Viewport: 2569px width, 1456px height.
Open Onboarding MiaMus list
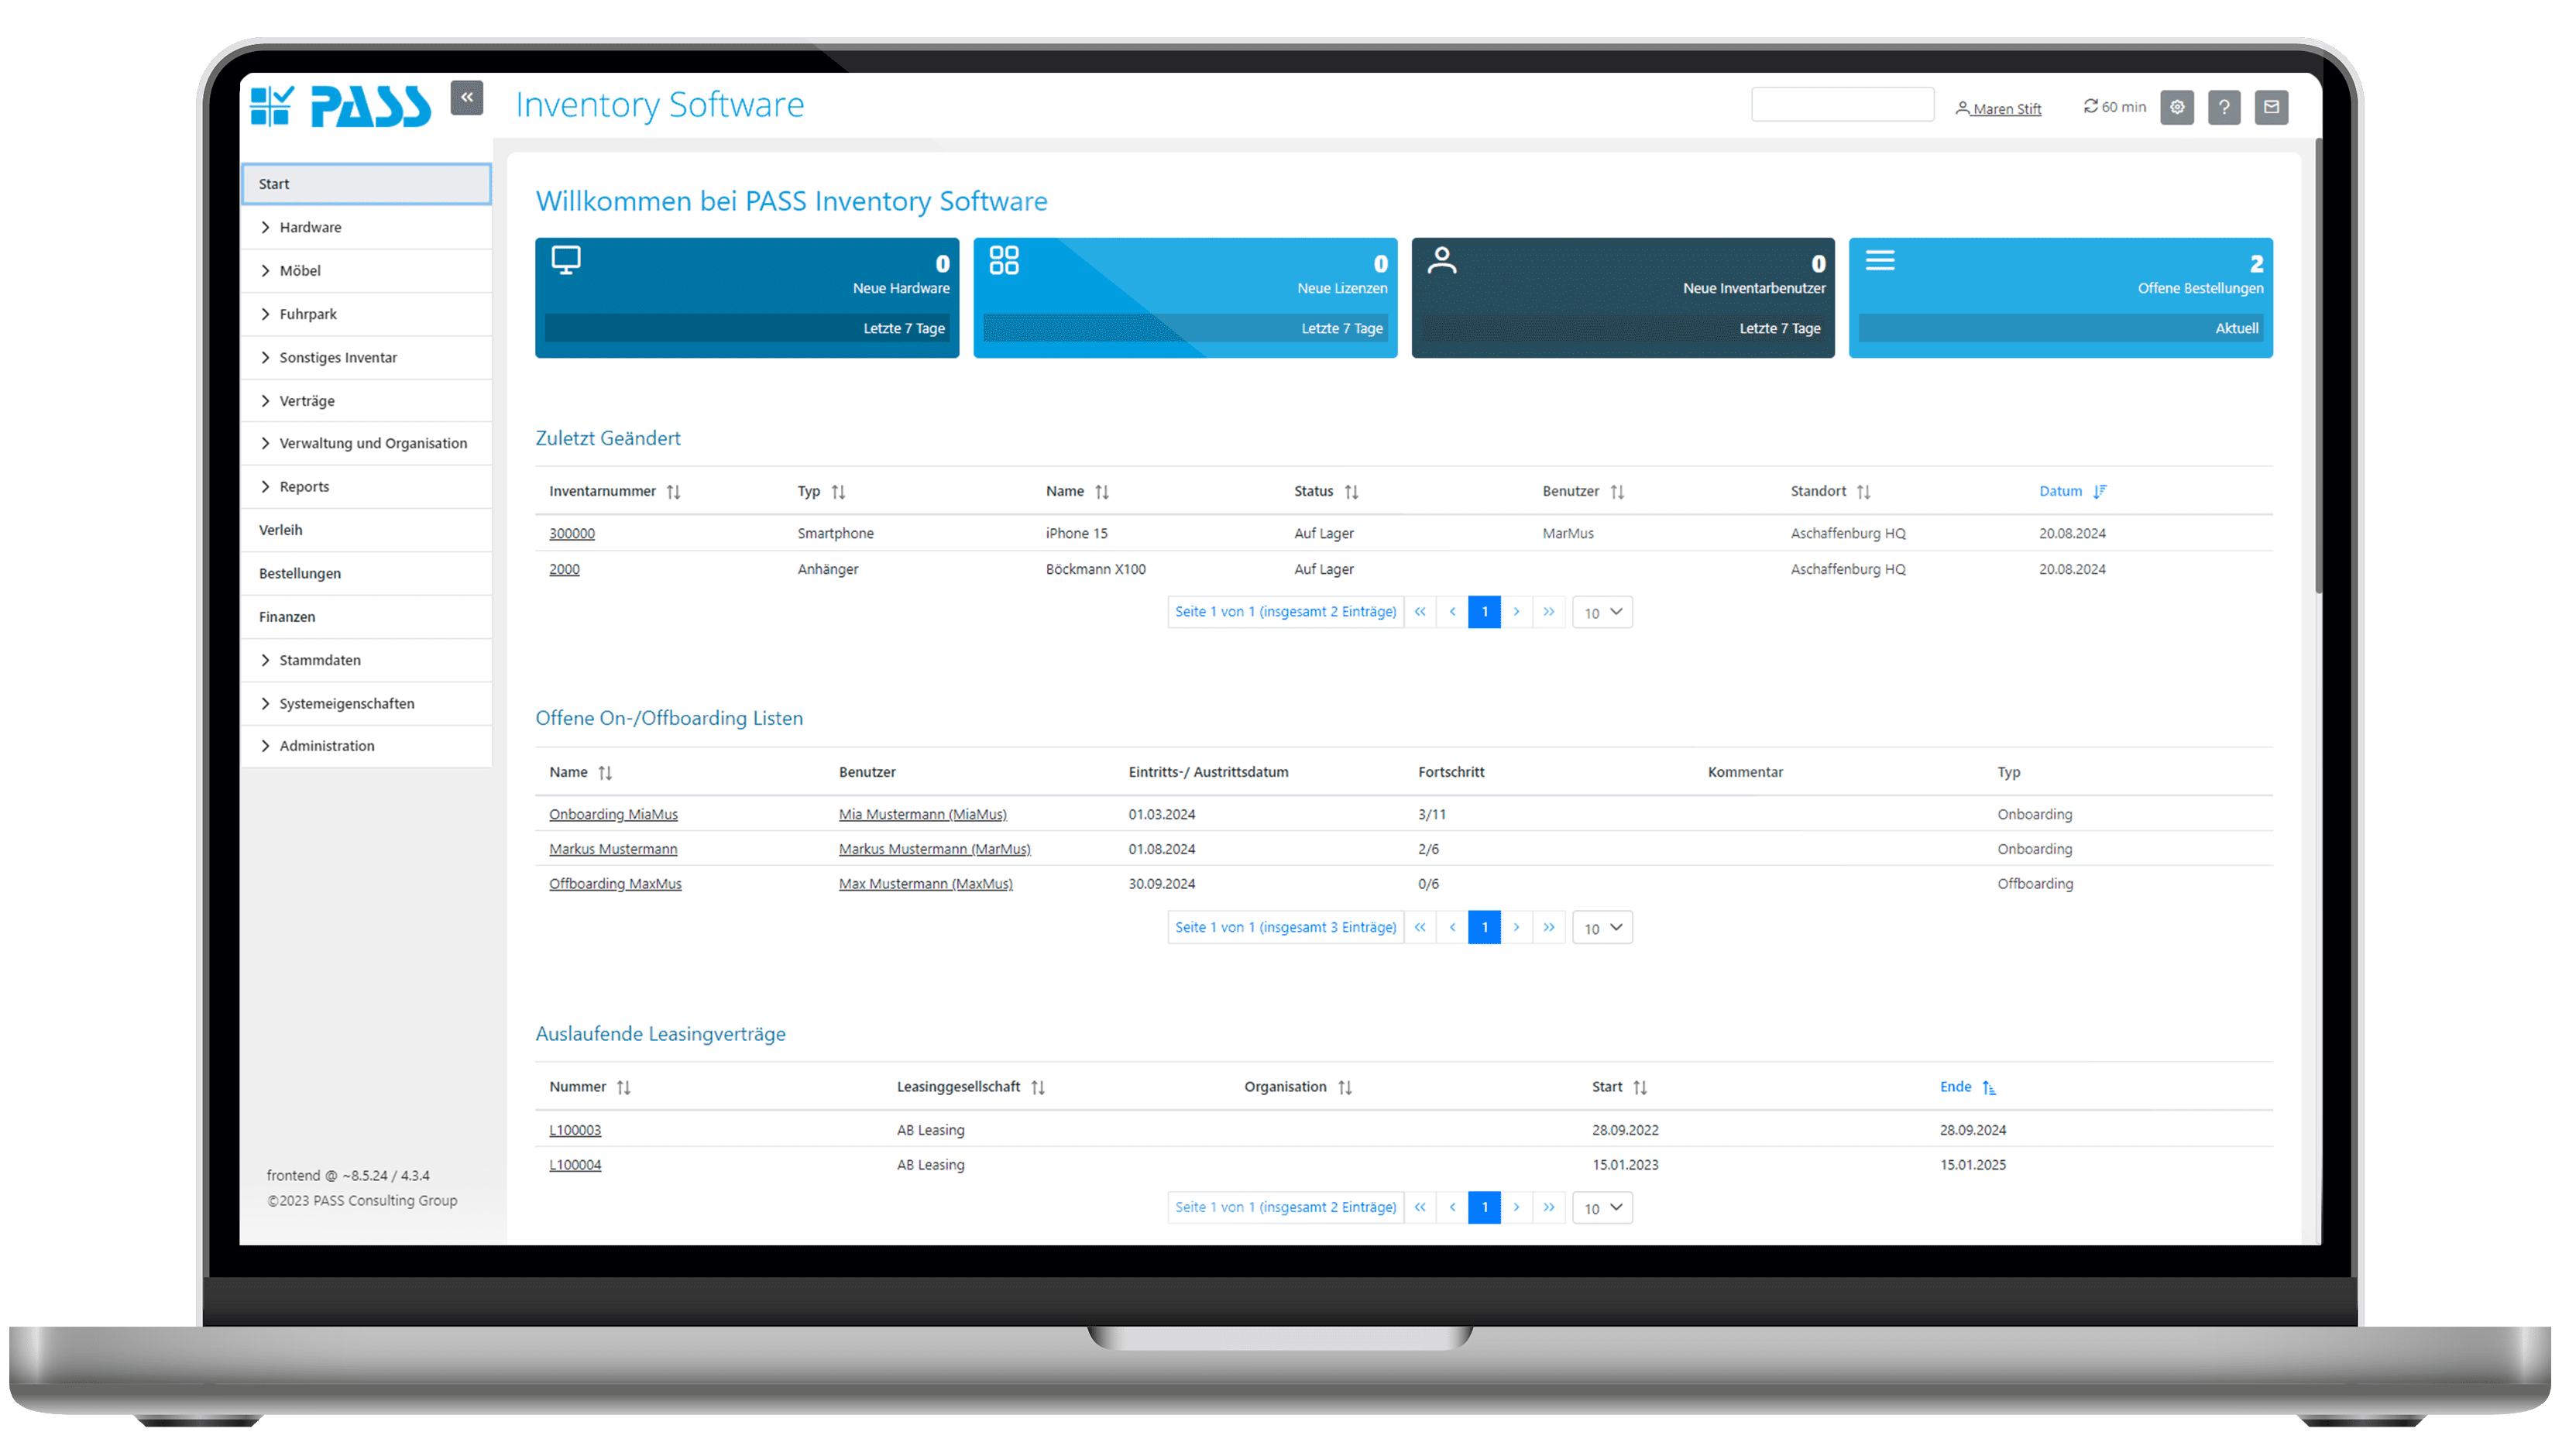coord(614,815)
